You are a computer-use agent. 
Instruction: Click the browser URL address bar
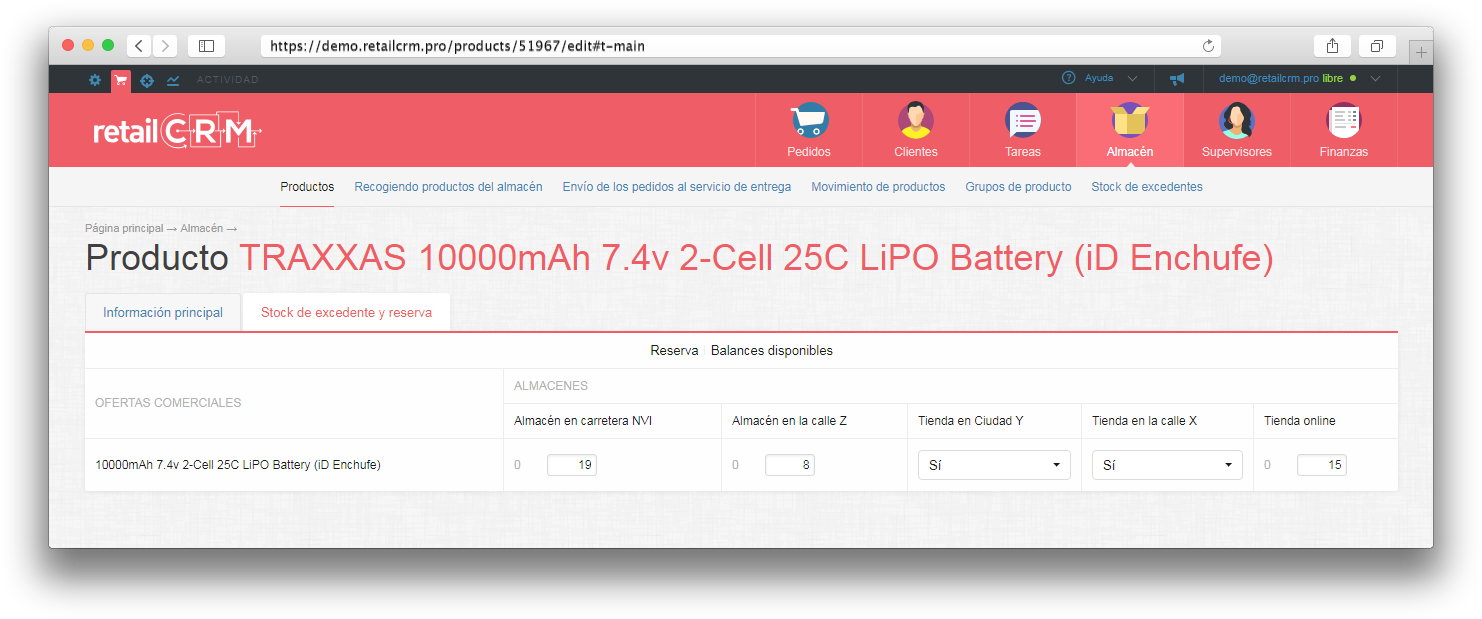tap(740, 46)
